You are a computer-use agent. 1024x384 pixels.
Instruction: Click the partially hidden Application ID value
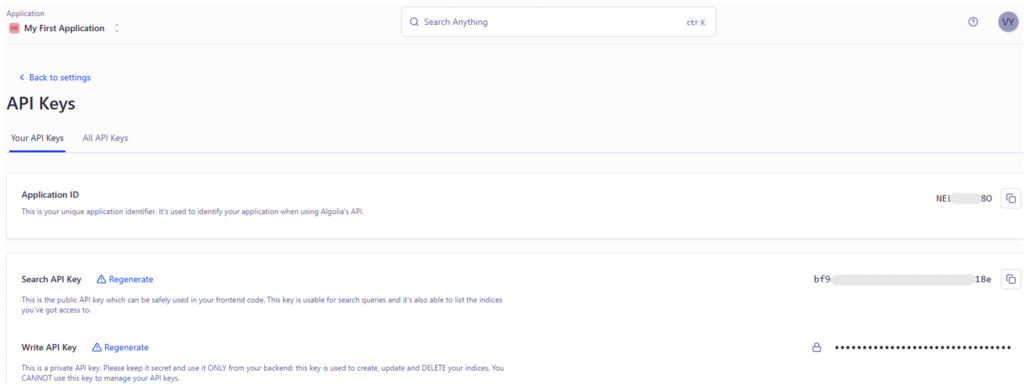click(x=964, y=198)
